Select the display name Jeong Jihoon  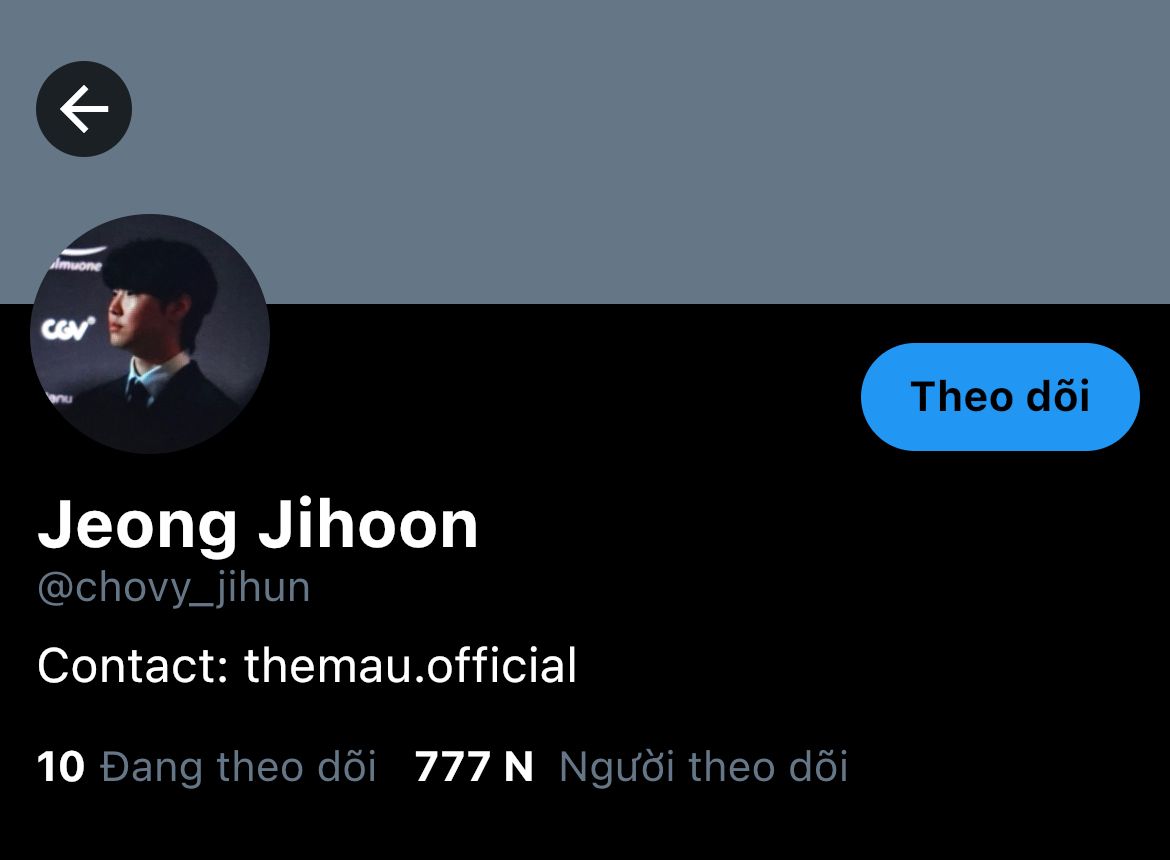tap(257, 525)
